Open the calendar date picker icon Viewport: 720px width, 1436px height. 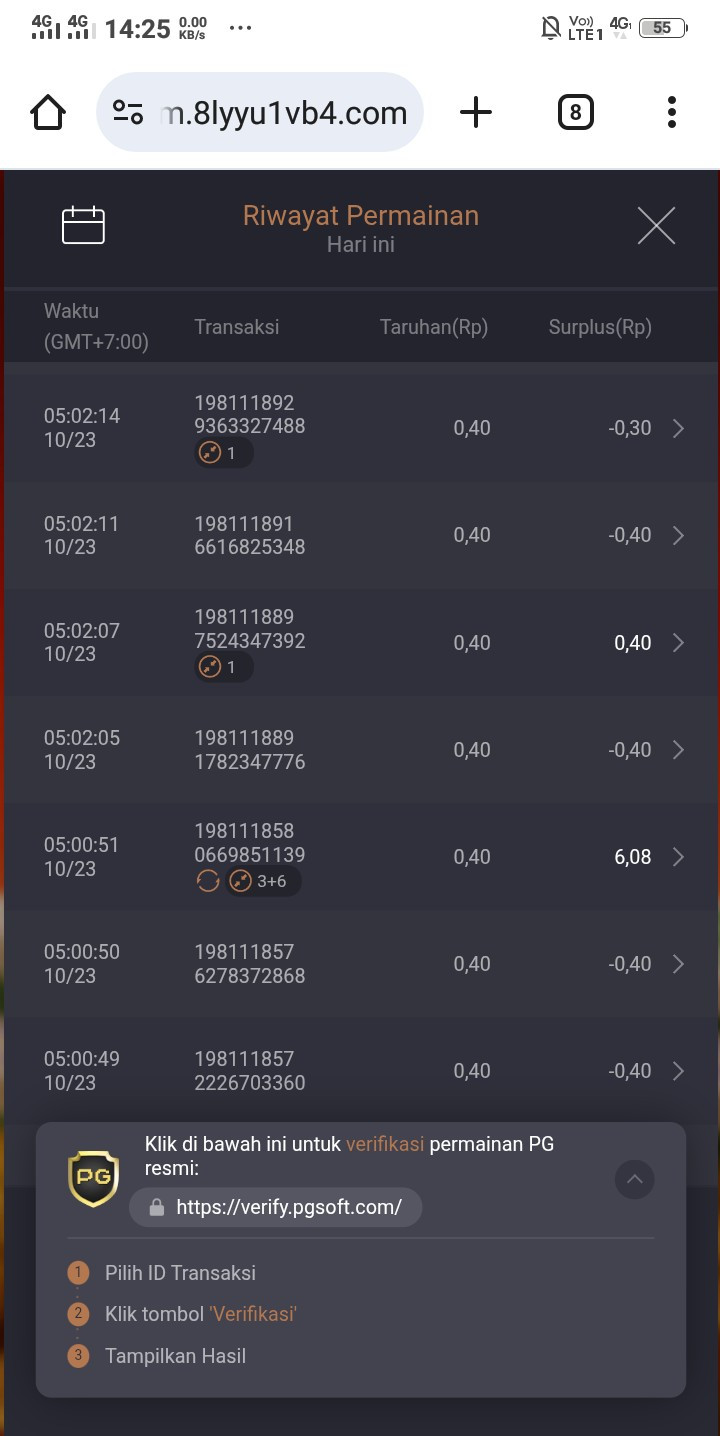(x=83, y=225)
